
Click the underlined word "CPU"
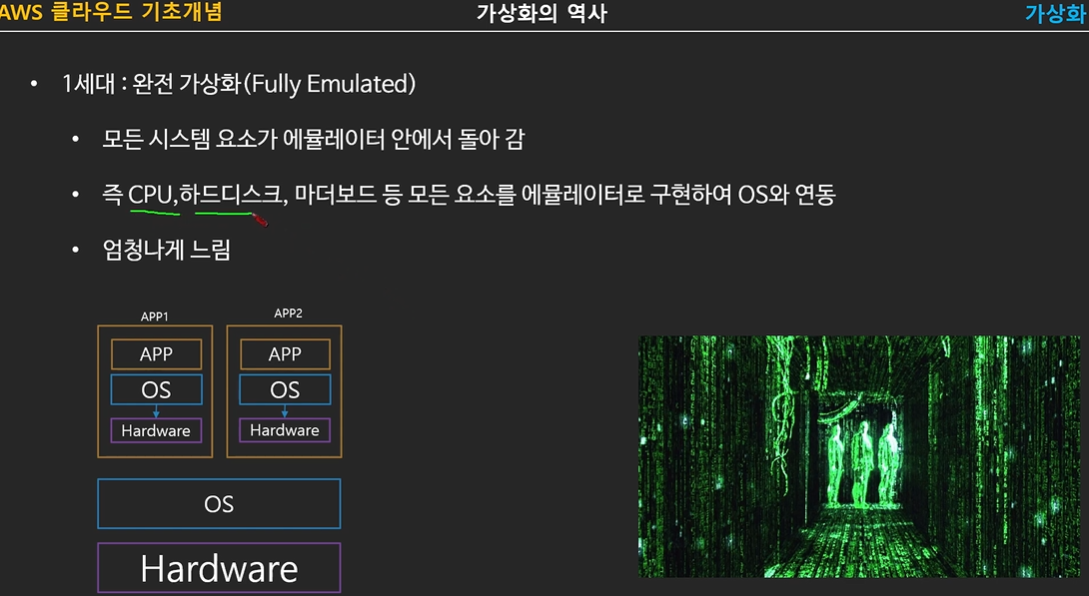(x=151, y=194)
